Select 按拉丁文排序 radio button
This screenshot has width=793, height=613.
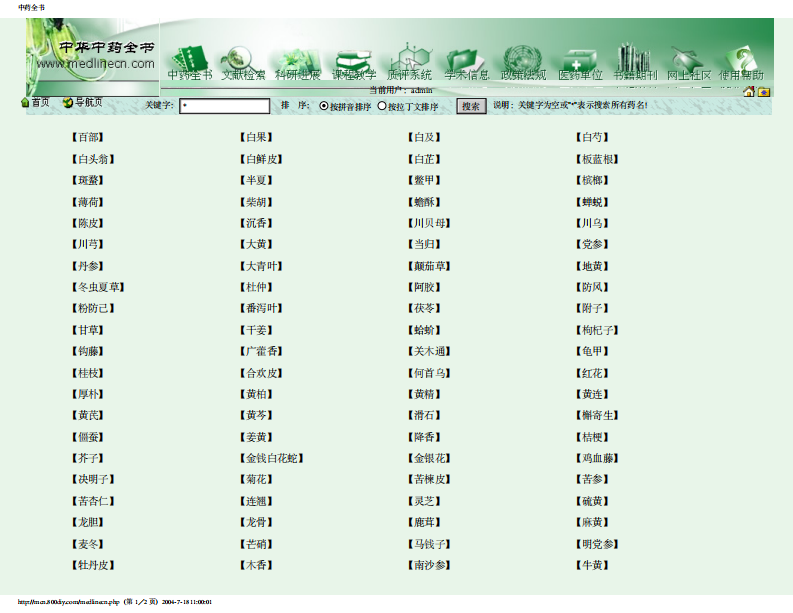(382, 106)
